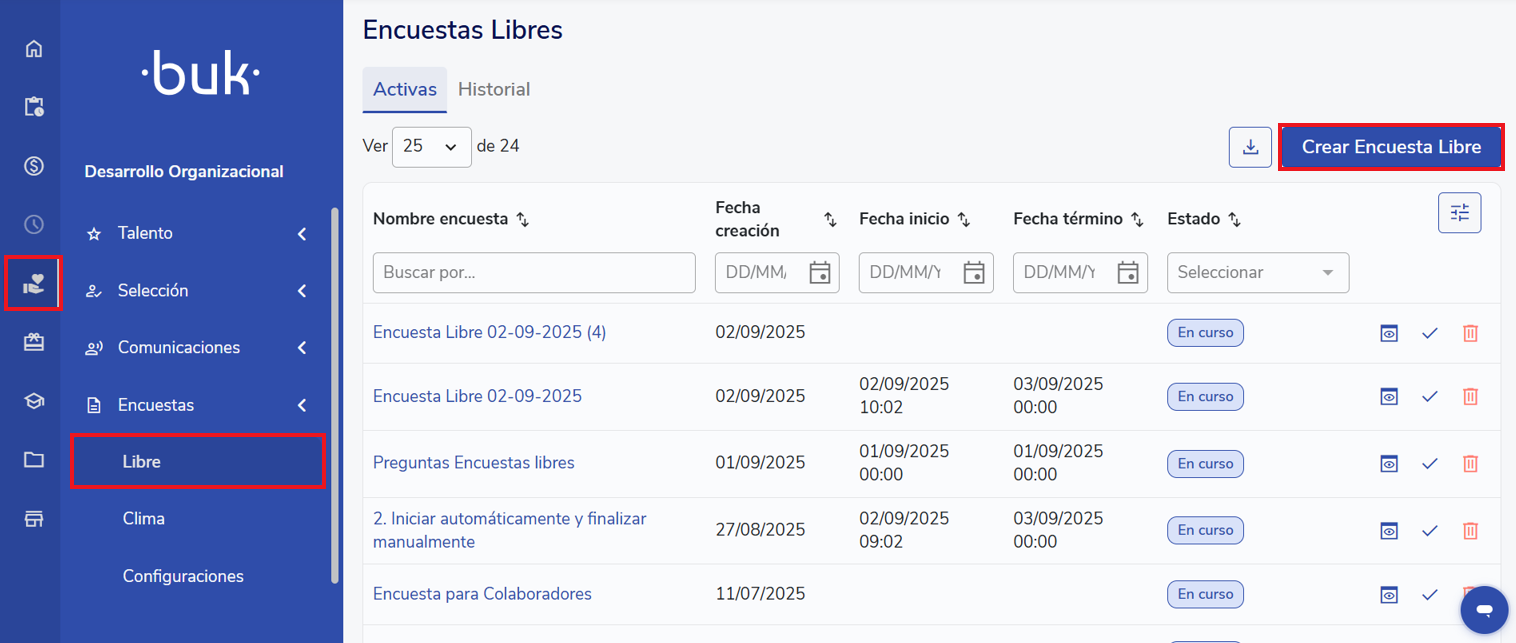Open the Estado Seleccionar dropdown

[x=1257, y=272]
